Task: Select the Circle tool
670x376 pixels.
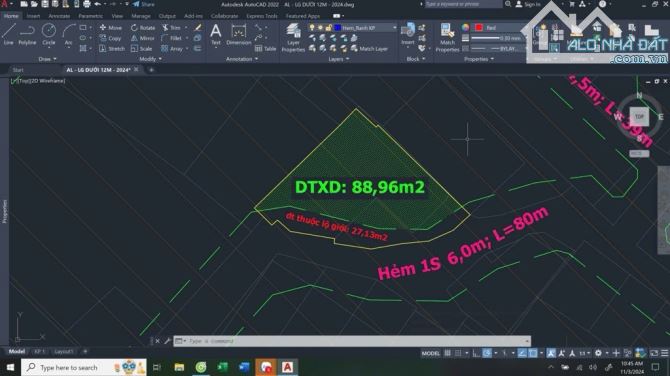Action: point(49,34)
